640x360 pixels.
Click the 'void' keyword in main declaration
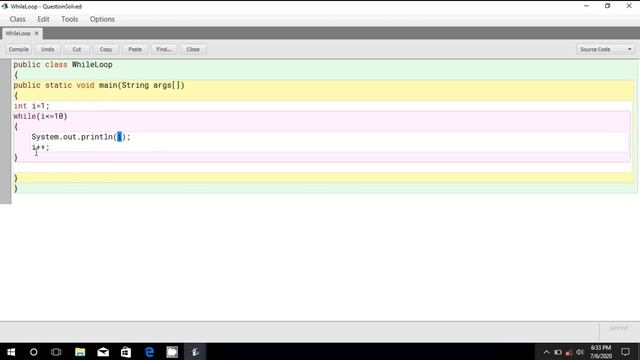point(85,85)
